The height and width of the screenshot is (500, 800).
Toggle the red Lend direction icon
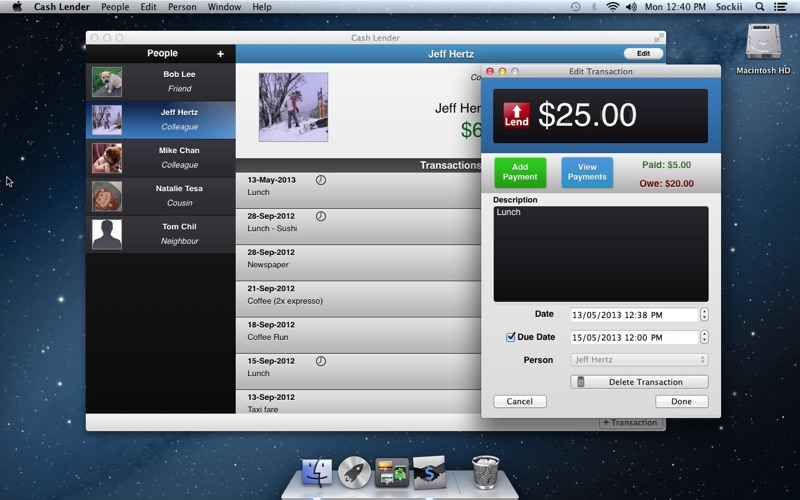pos(516,115)
